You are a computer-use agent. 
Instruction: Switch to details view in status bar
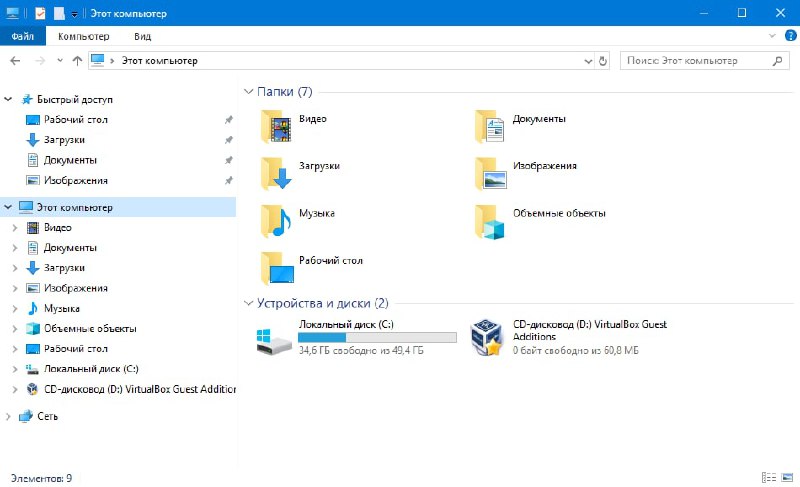pyautogui.click(x=768, y=477)
